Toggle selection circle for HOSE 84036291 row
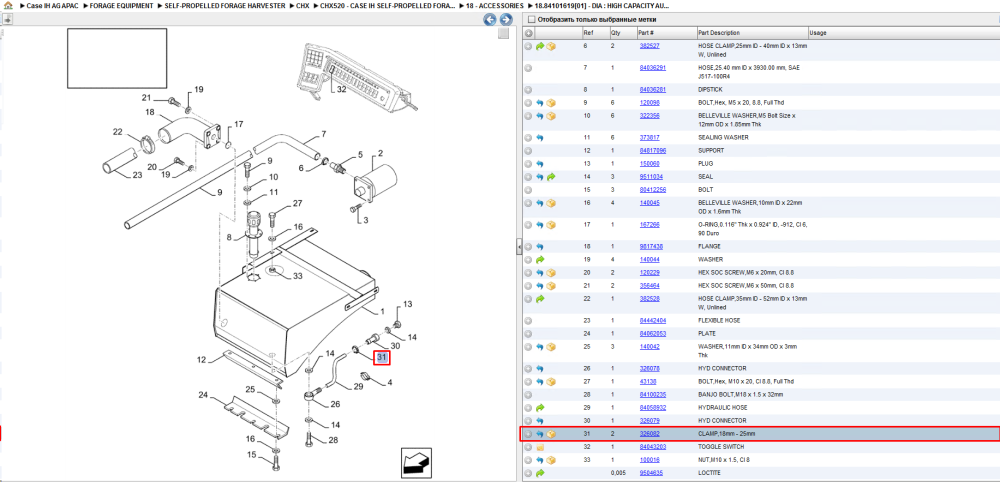The height and width of the screenshot is (482, 1000). pyautogui.click(x=529, y=68)
